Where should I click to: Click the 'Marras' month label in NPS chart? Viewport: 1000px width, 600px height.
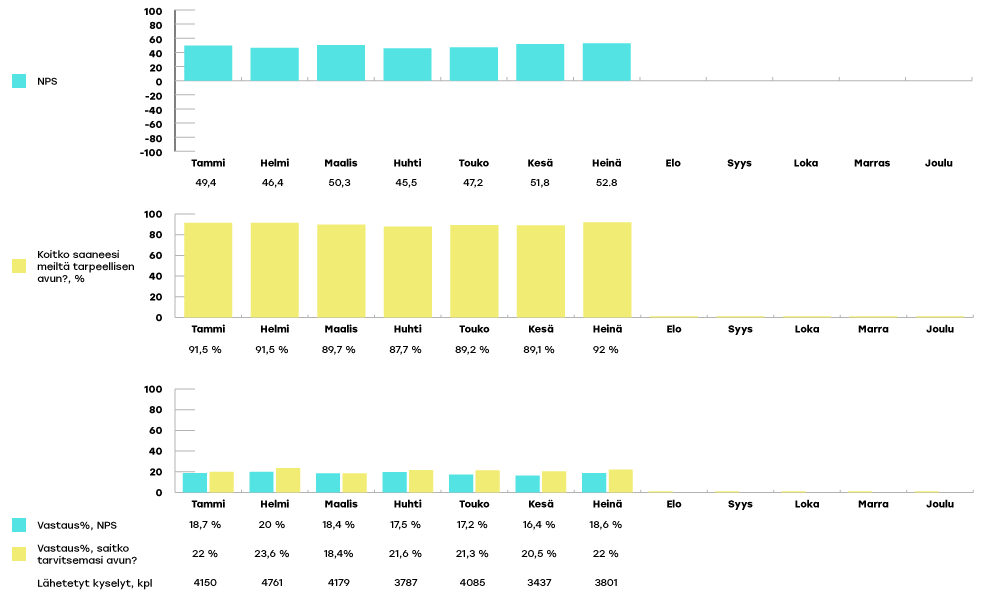tap(872, 163)
